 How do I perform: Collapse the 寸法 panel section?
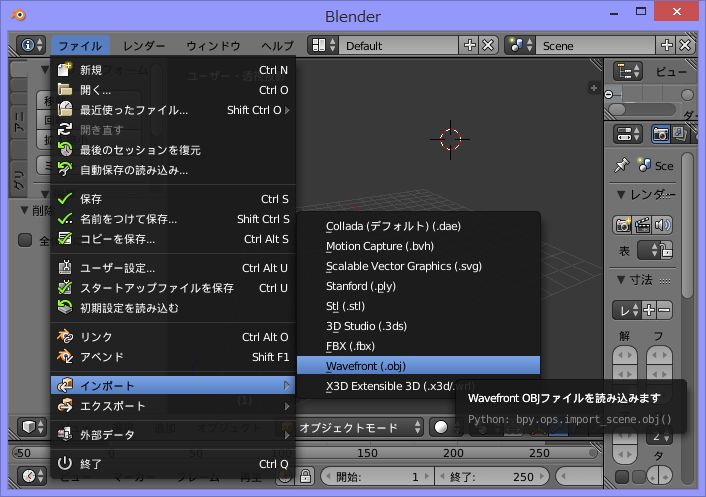621,281
